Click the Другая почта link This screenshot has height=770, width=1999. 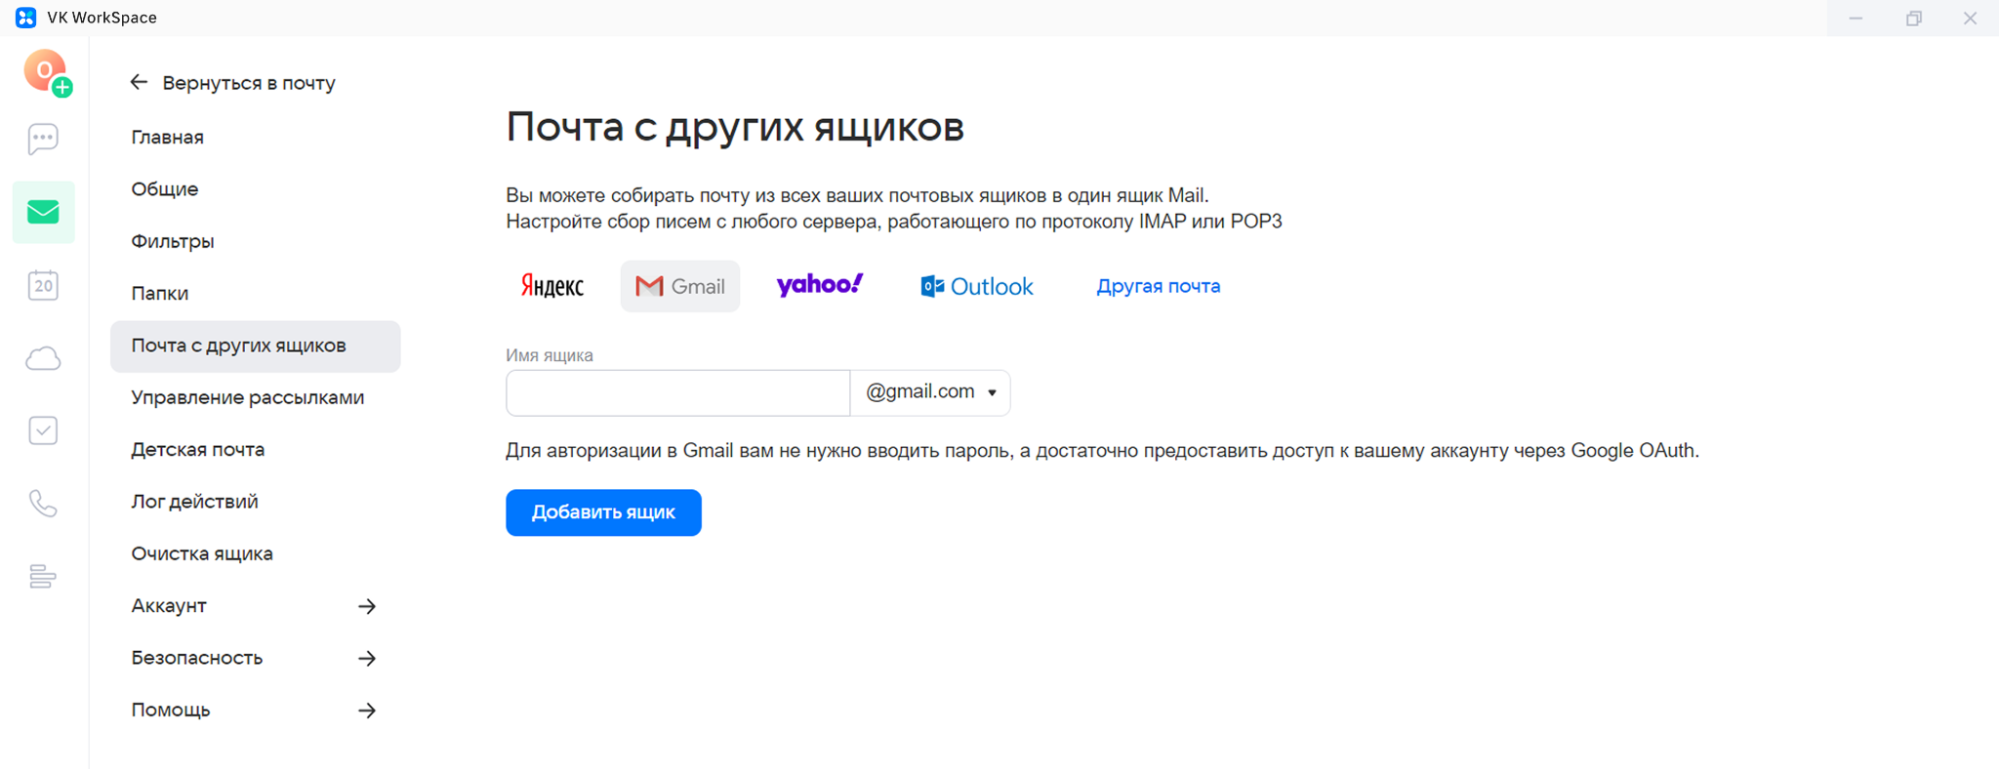tap(1158, 286)
